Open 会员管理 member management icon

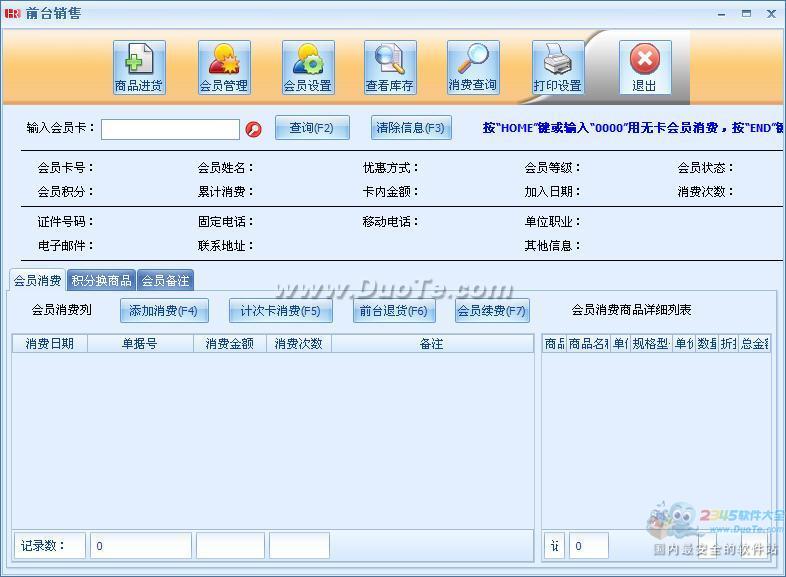coord(224,66)
